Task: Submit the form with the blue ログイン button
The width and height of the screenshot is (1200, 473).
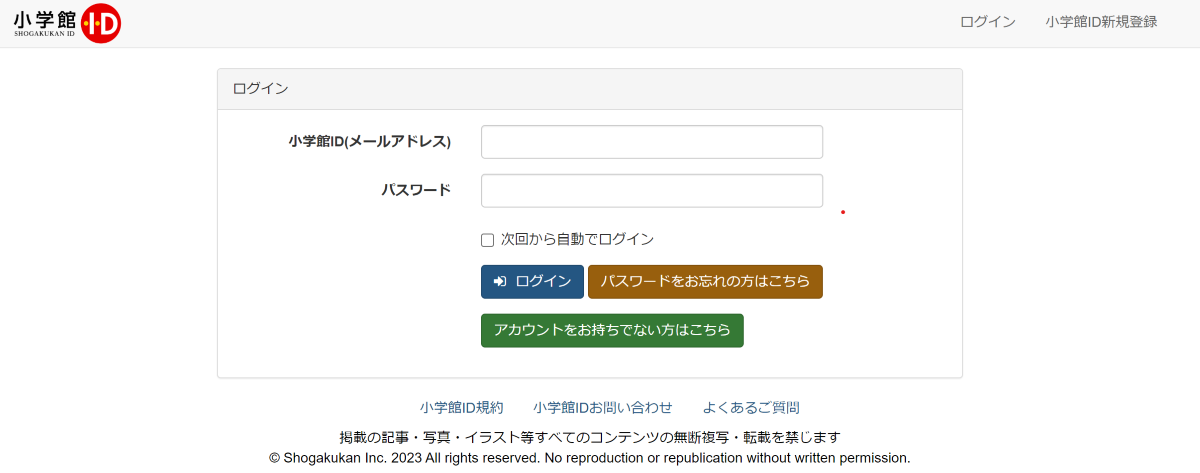Action: (532, 282)
